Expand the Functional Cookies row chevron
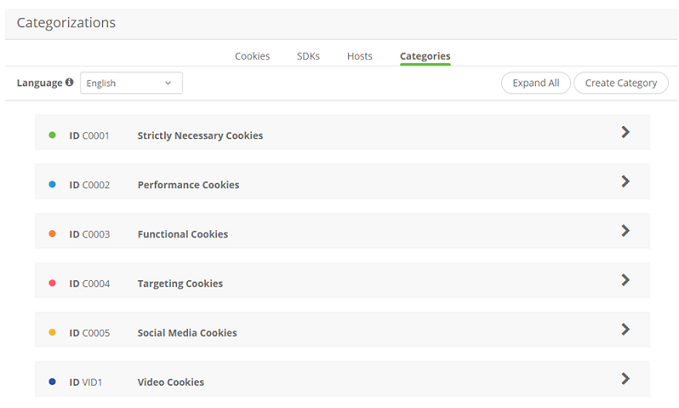The width and height of the screenshot is (679, 408). point(625,231)
